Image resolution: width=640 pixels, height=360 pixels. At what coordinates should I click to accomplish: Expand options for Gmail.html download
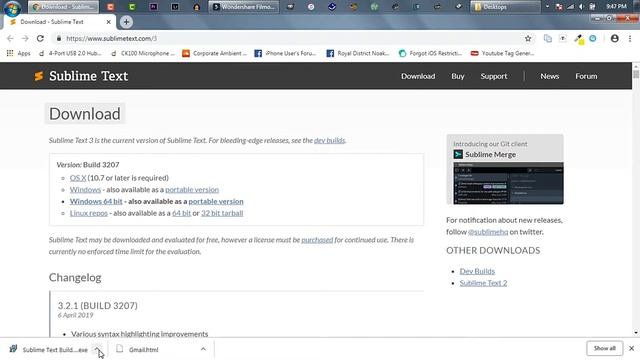coord(203,349)
